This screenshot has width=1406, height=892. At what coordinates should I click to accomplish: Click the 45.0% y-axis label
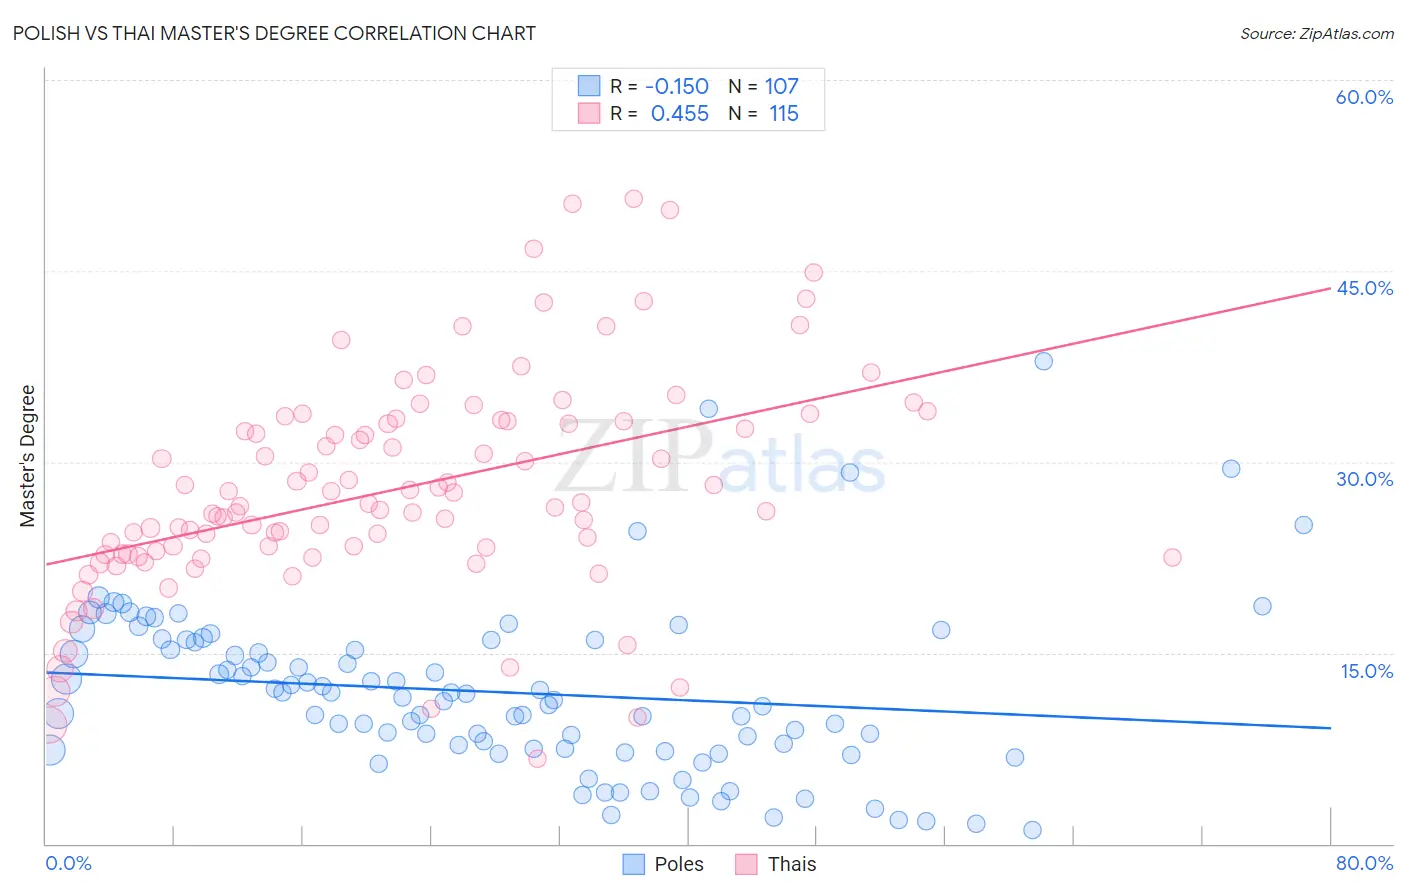[x=1364, y=288]
